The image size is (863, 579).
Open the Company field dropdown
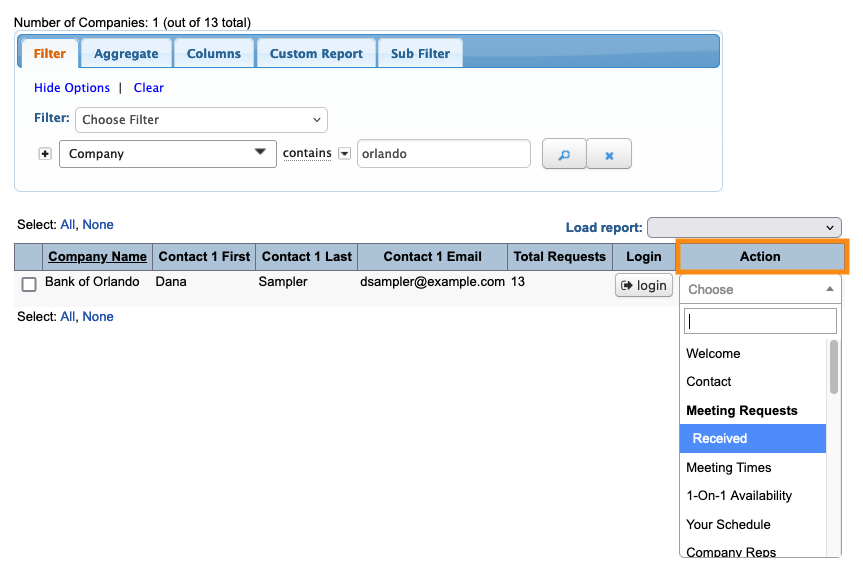(167, 154)
